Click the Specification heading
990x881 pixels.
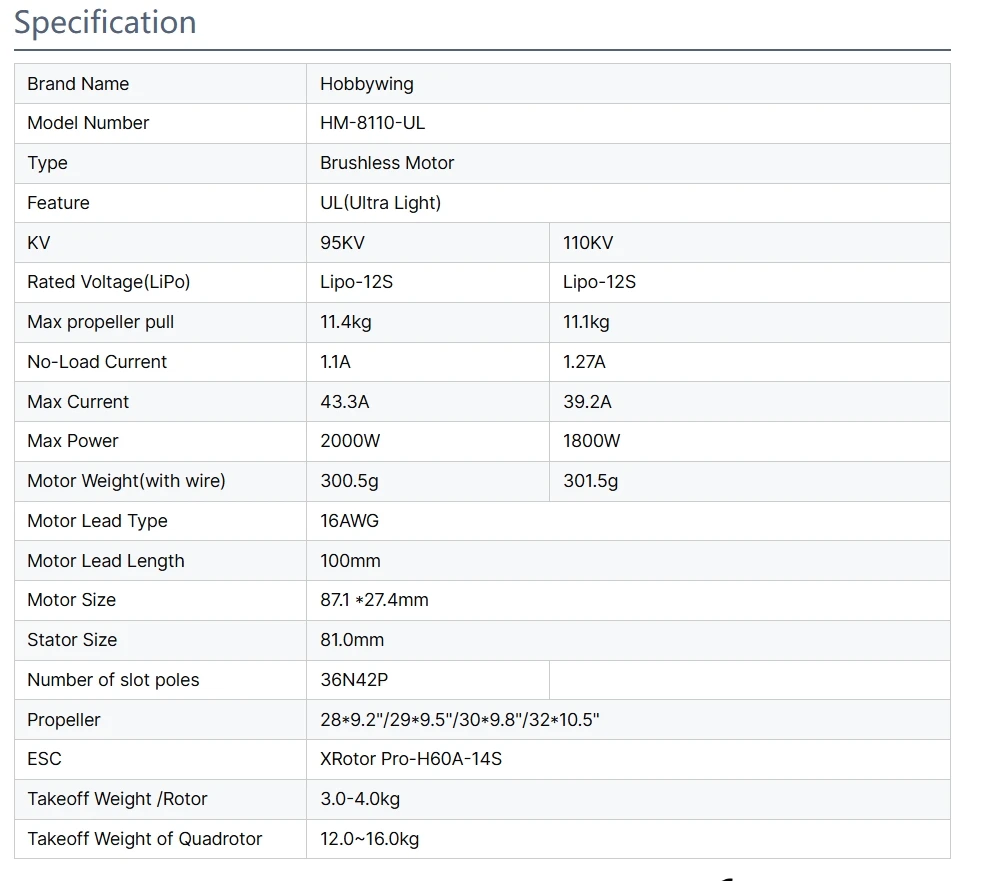tap(105, 22)
